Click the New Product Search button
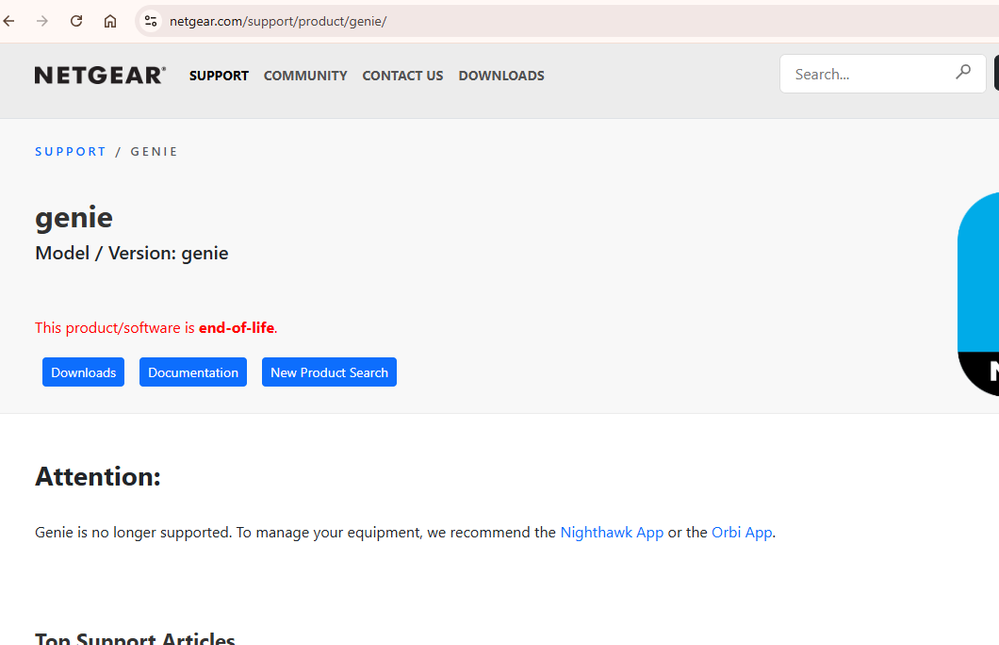 coord(329,372)
